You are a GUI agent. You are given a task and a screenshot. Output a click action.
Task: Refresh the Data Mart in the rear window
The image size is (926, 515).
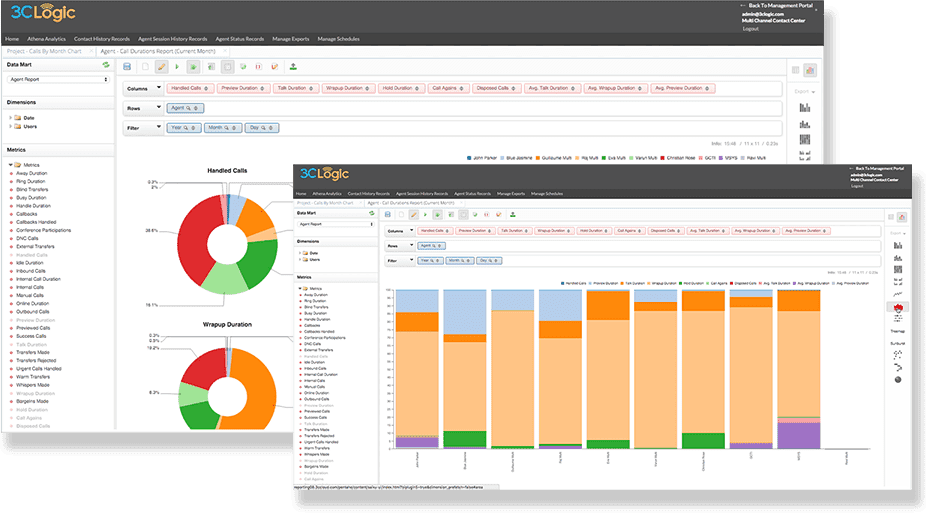coord(106,64)
